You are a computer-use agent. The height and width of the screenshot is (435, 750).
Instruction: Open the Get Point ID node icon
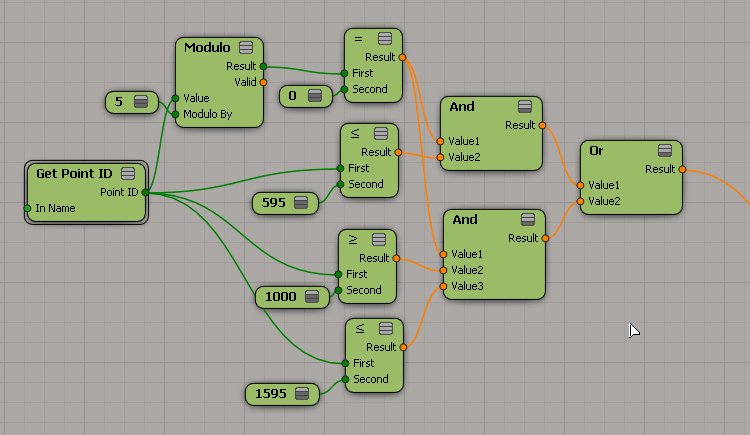coord(128,173)
